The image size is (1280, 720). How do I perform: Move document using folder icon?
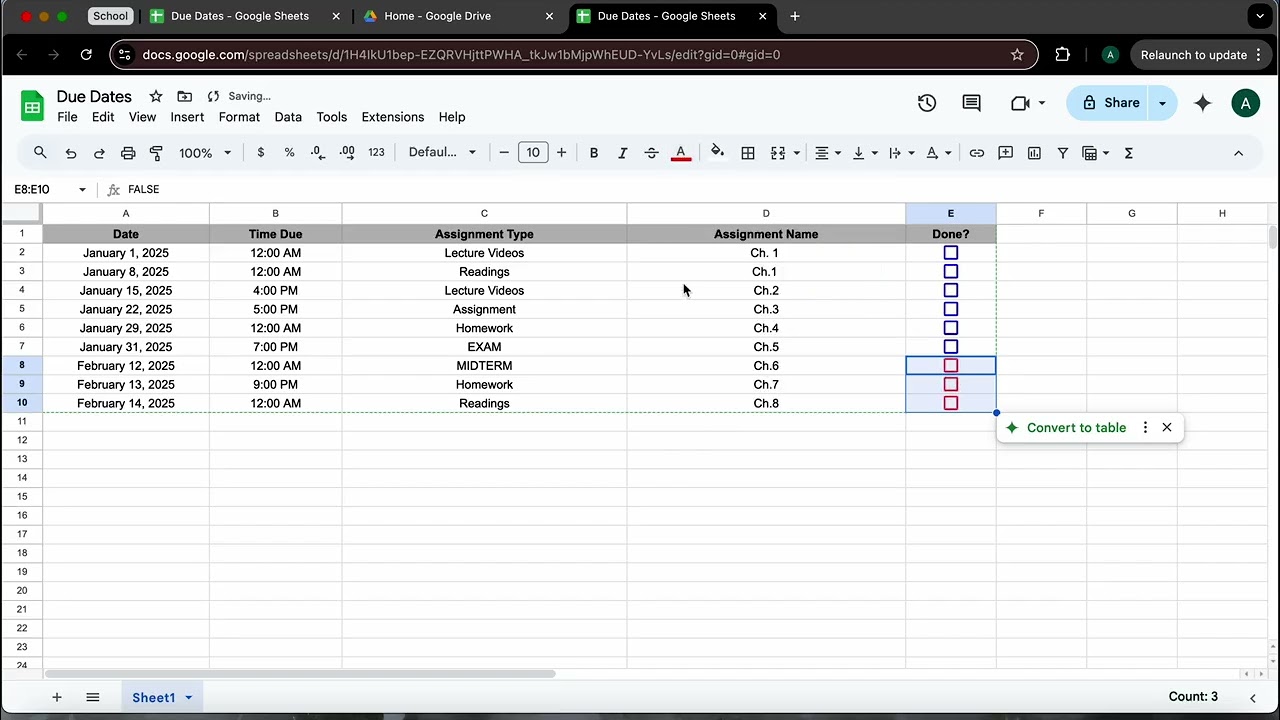pyautogui.click(x=185, y=96)
